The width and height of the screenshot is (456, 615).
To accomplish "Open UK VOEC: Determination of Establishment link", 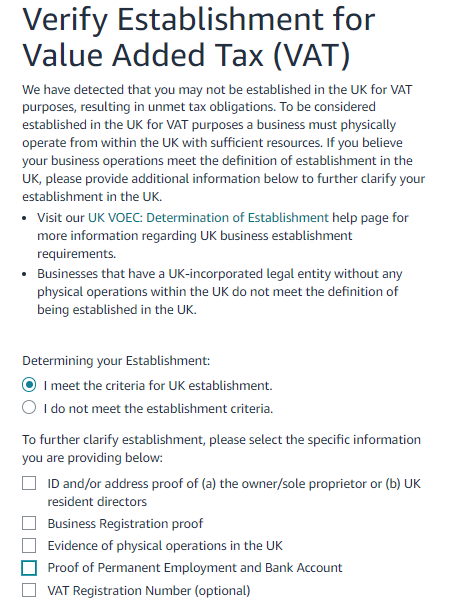I will click(x=208, y=218).
